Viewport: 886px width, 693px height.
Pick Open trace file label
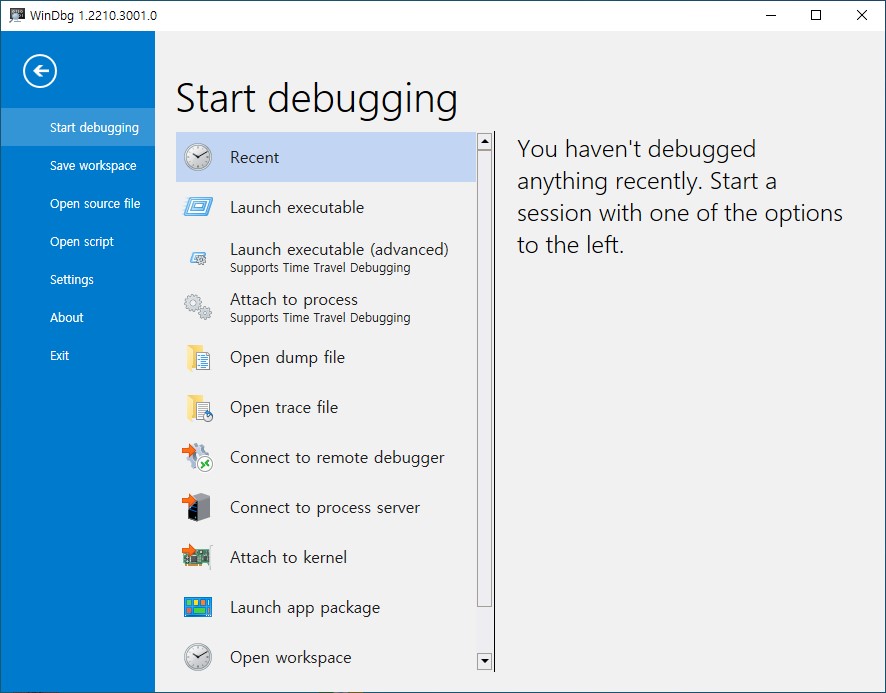click(284, 408)
